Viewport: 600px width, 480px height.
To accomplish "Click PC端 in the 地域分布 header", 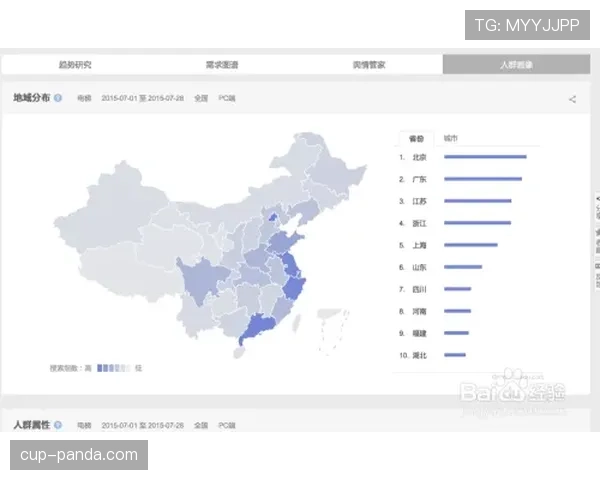I will click(227, 98).
